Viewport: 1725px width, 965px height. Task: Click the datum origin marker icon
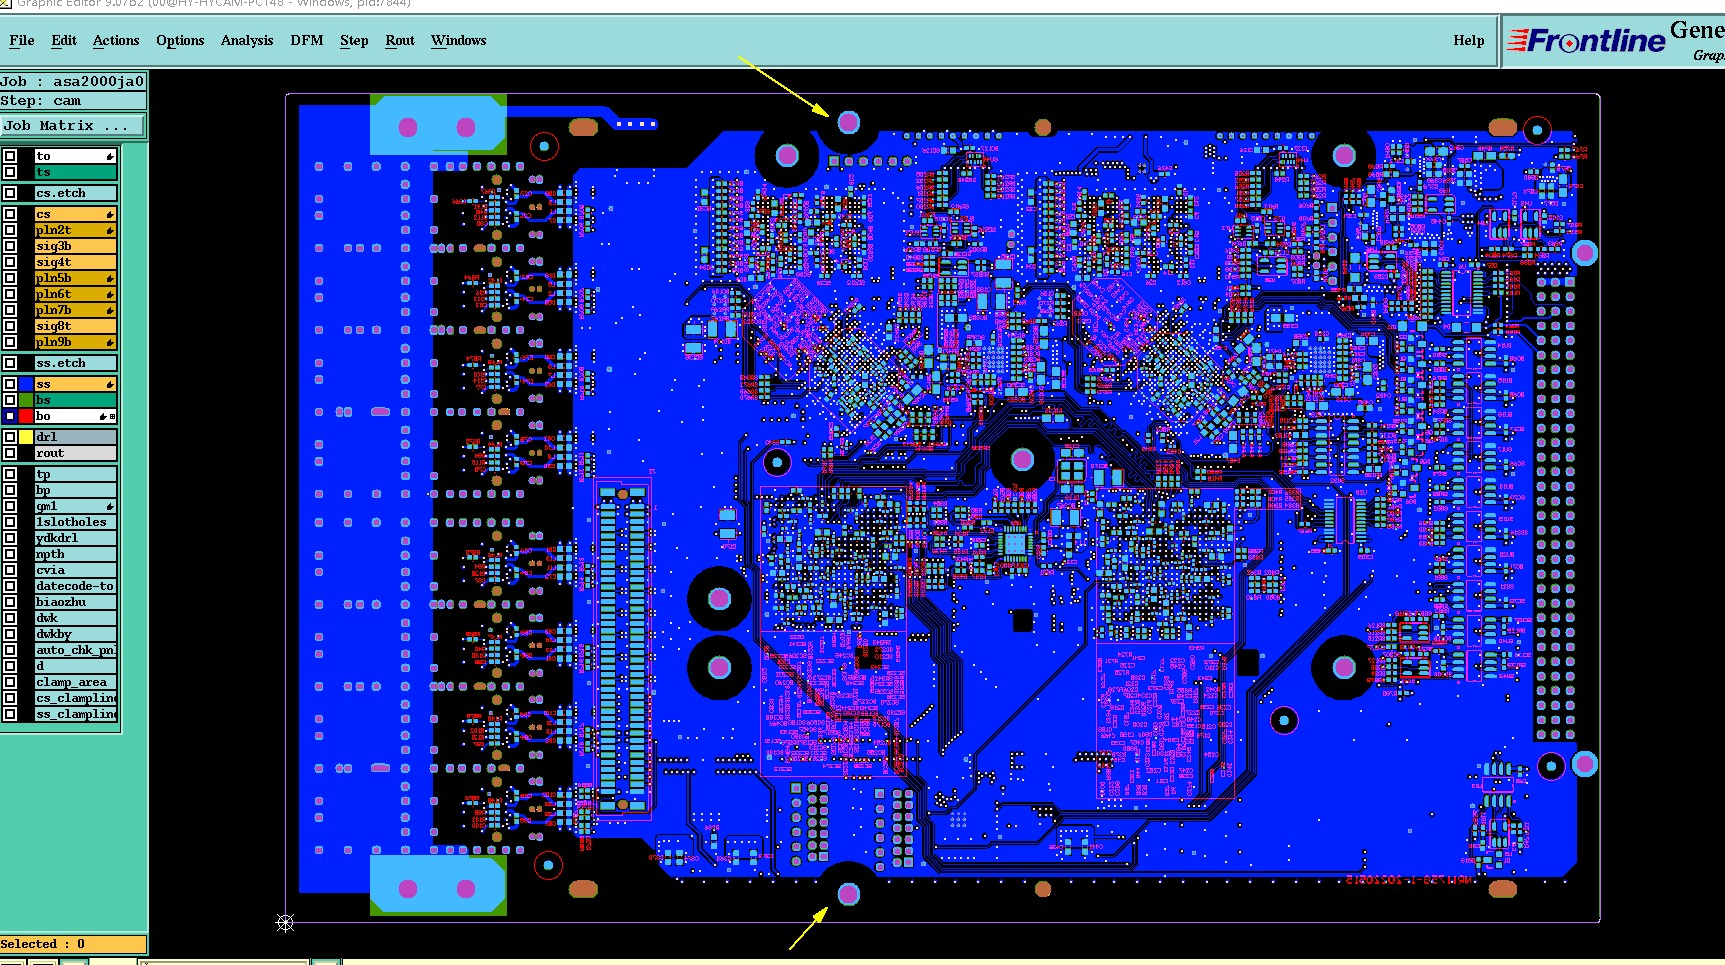(285, 923)
